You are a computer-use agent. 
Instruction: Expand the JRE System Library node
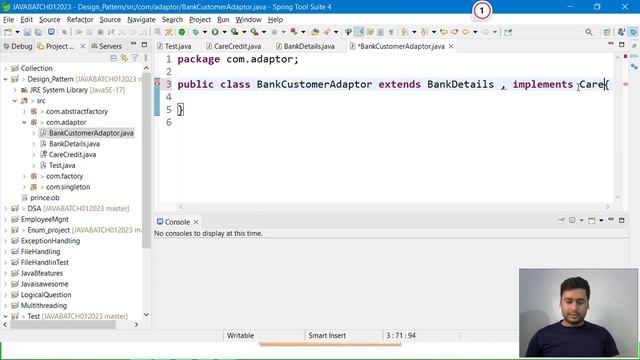(15, 90)
